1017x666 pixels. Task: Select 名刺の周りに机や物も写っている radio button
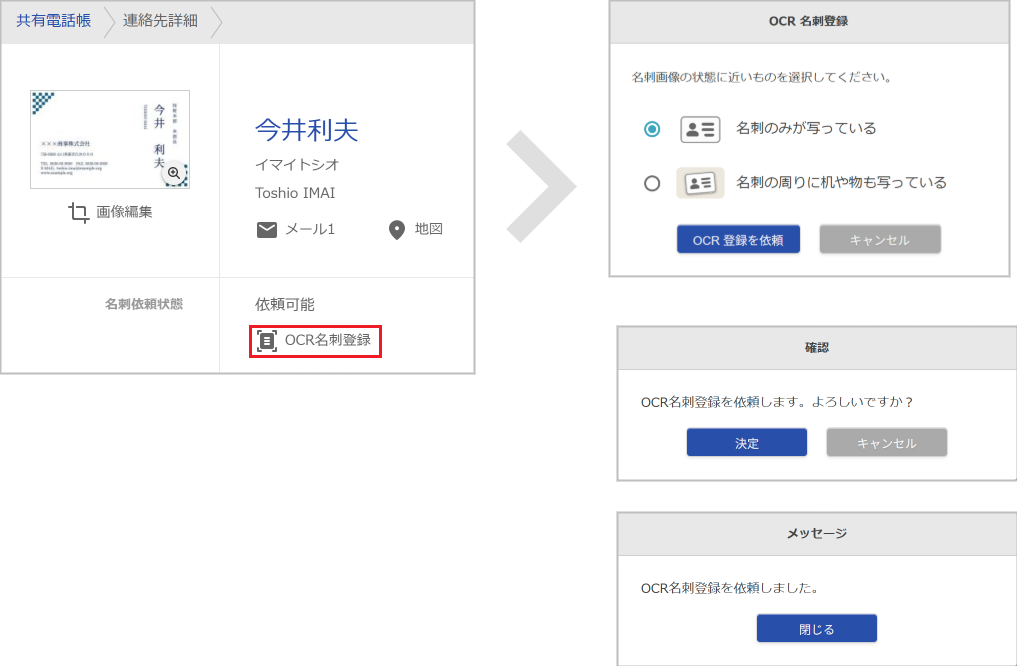pos(652,184)
